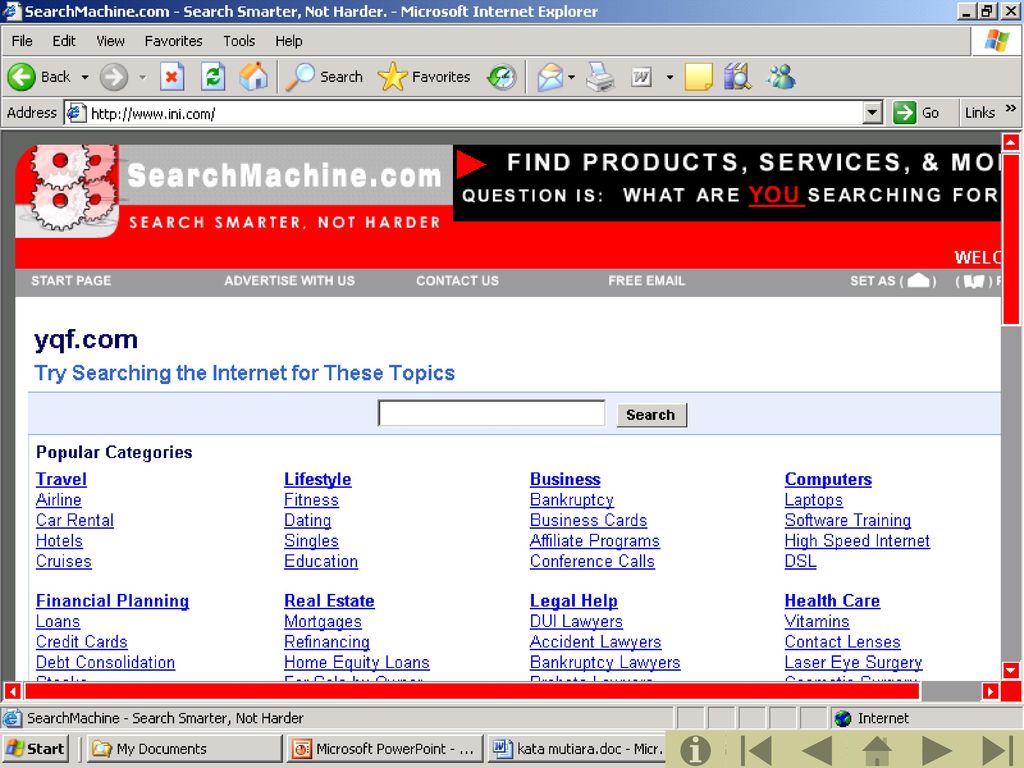Click the bookmark book icon in nav bar
The image size is (1024, 768).
(x=974, y=281)
